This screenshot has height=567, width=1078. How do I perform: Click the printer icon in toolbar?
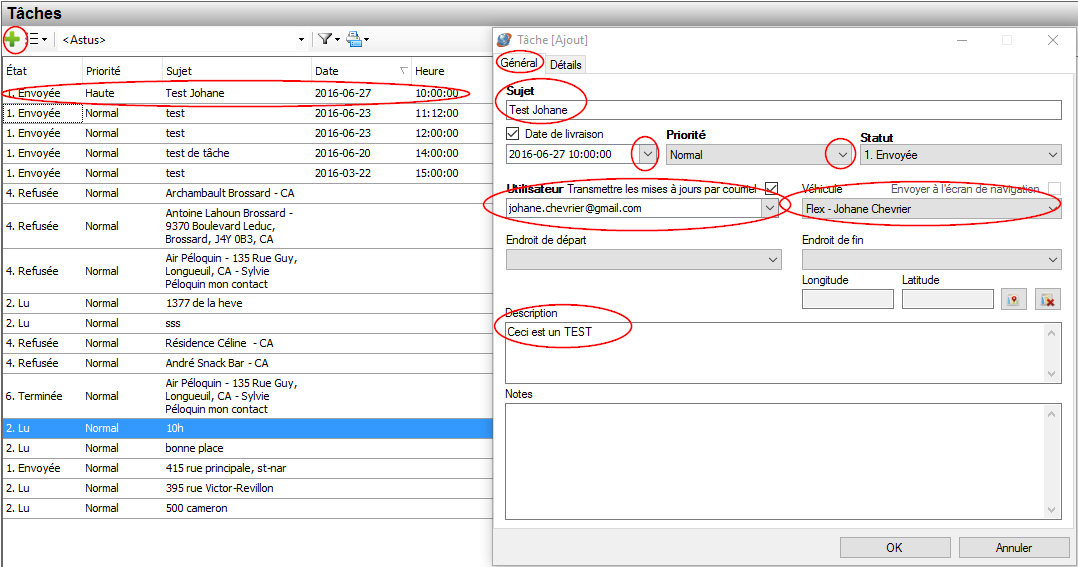[x=354, y=40]
